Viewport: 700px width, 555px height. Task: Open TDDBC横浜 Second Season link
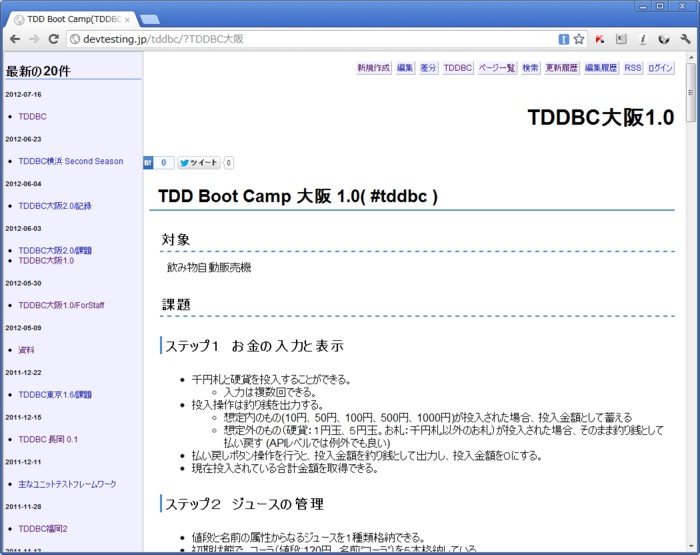coord(71,161)
